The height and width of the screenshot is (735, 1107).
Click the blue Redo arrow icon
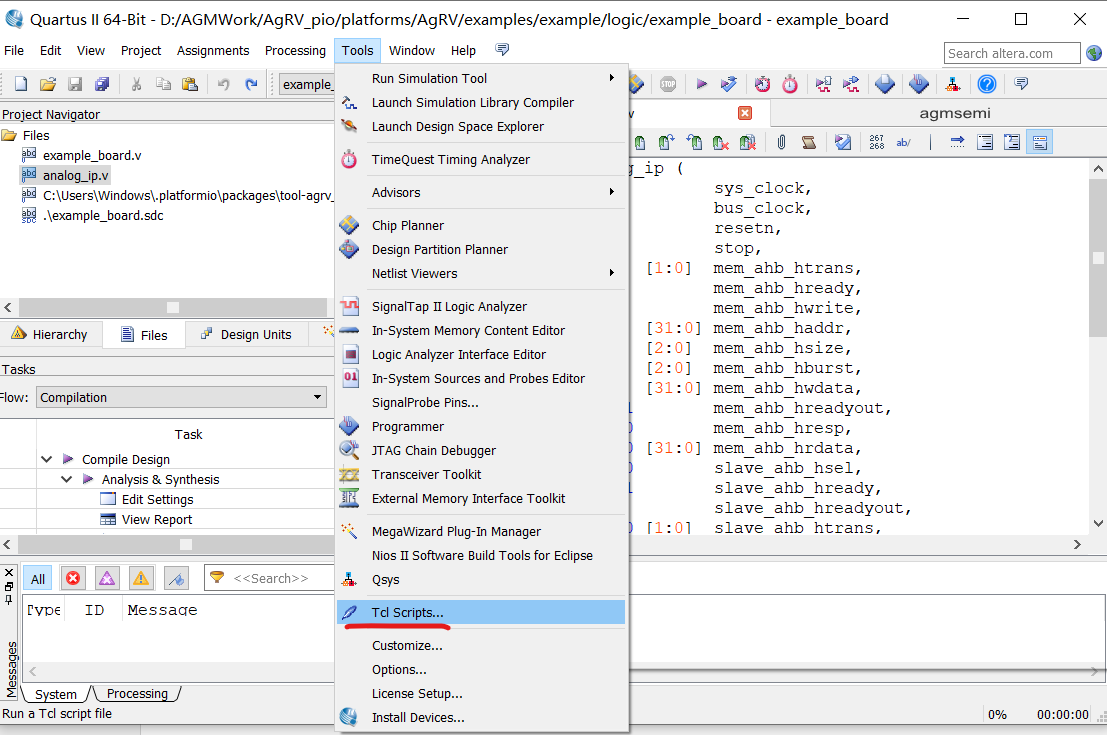click(x=251, y=84)
